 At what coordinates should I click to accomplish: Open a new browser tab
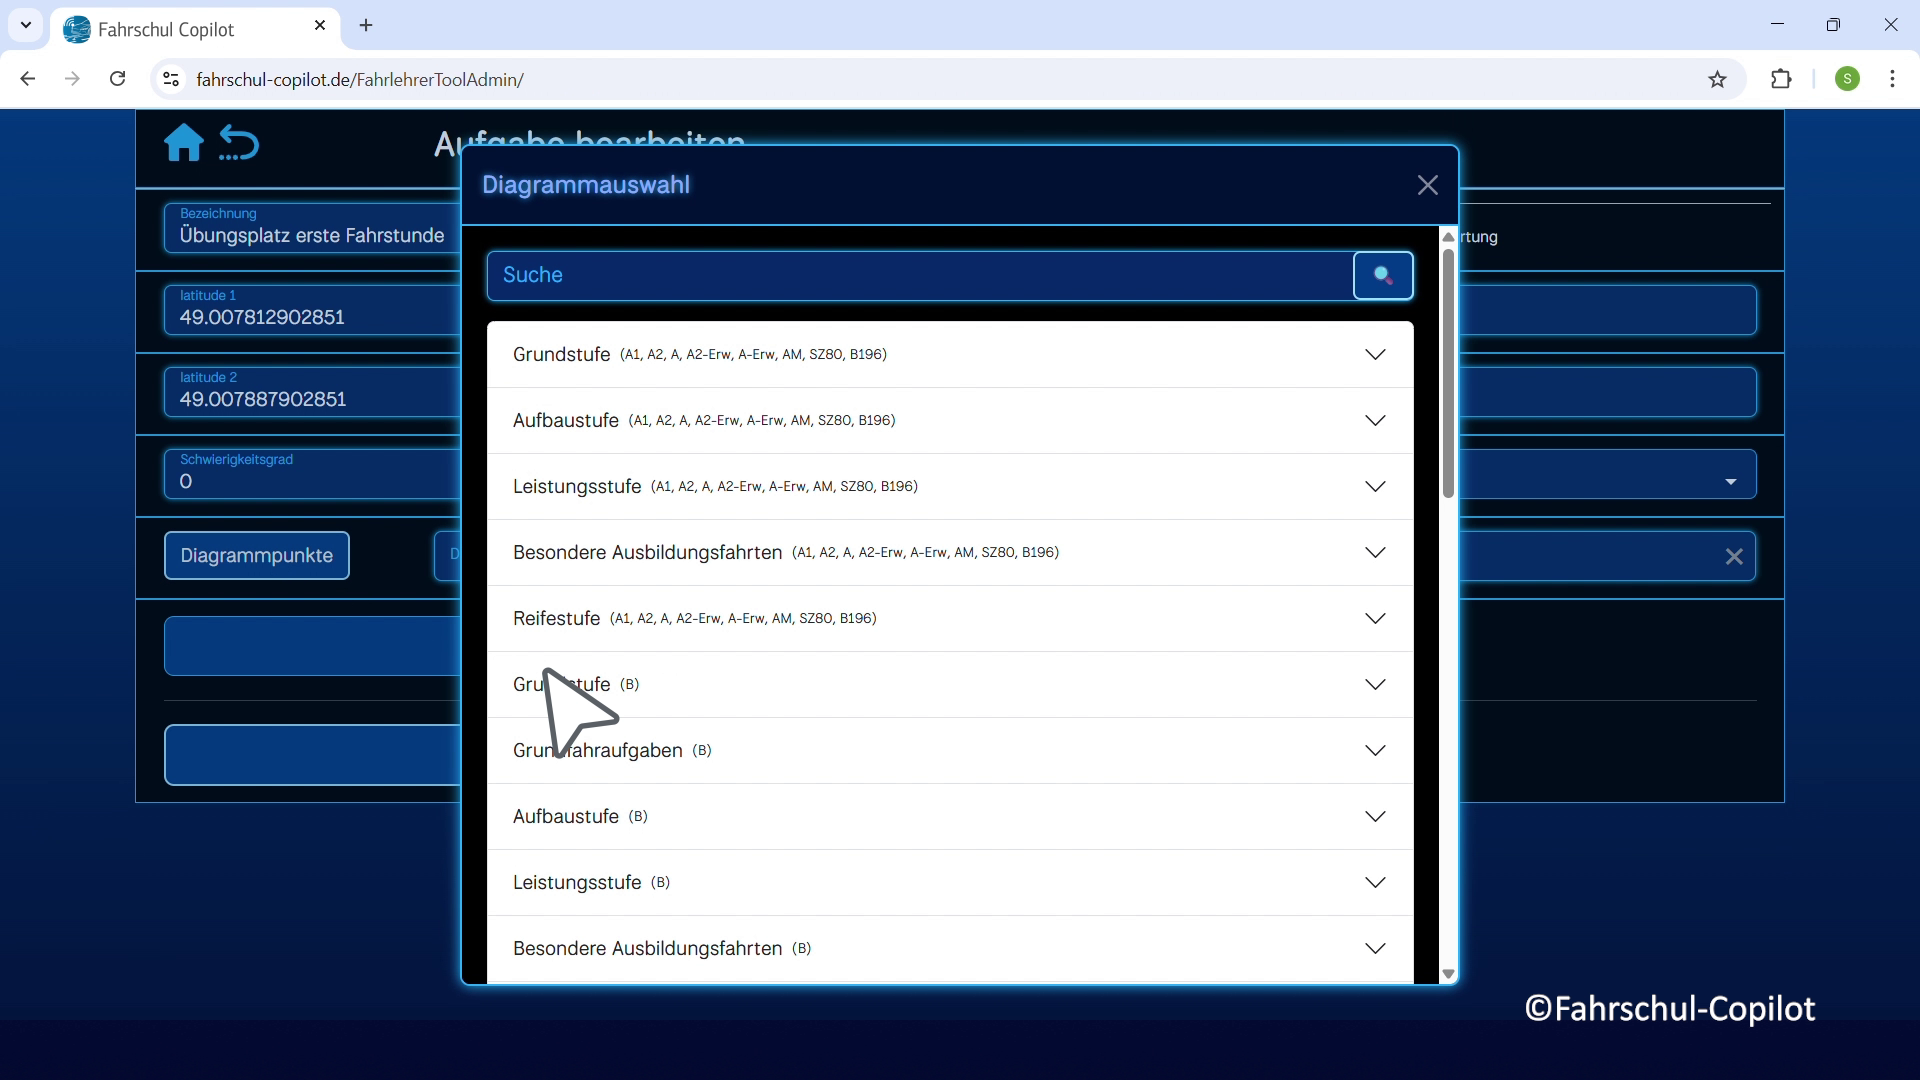pyautogui.click(x=366, y=26)
